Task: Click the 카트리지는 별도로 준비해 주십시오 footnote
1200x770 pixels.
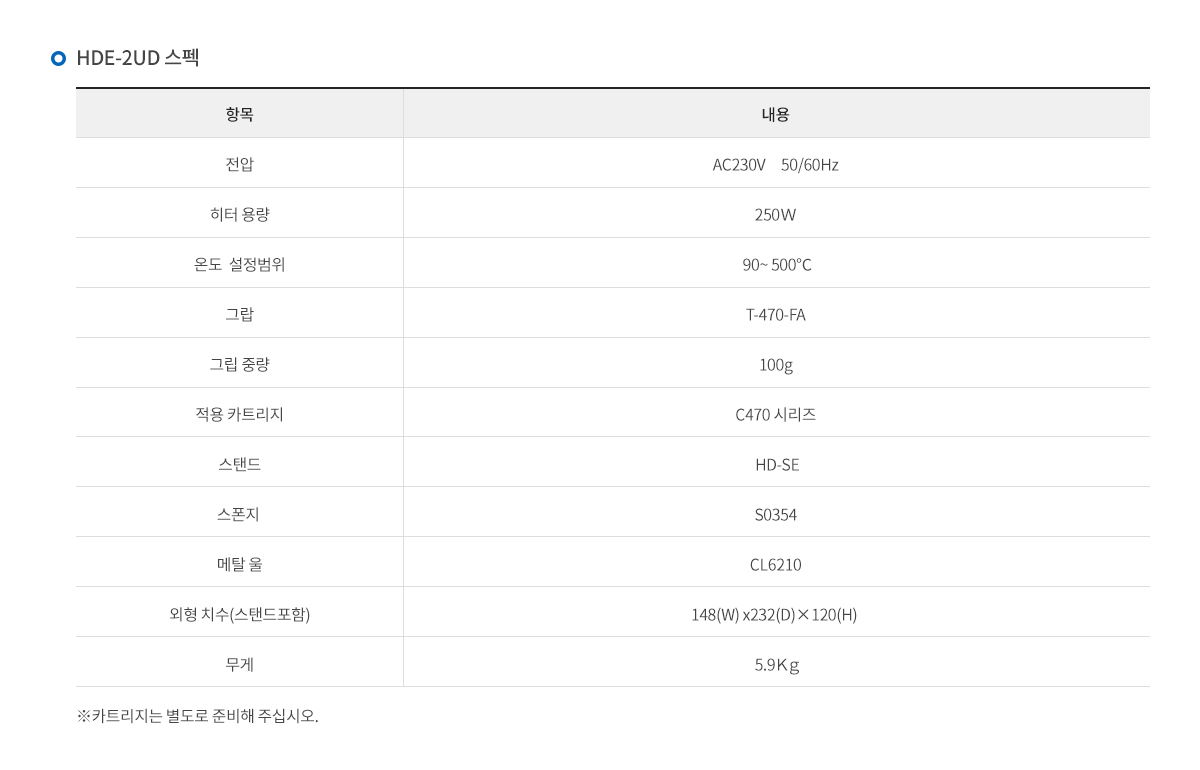Action: (x=197, y=716)
